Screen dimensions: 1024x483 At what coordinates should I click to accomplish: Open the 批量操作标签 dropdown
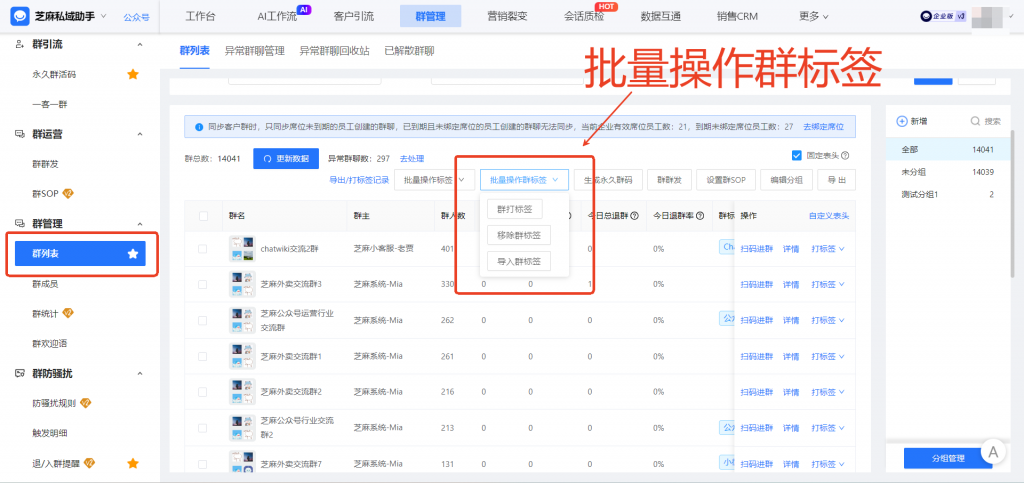(434, 179)
